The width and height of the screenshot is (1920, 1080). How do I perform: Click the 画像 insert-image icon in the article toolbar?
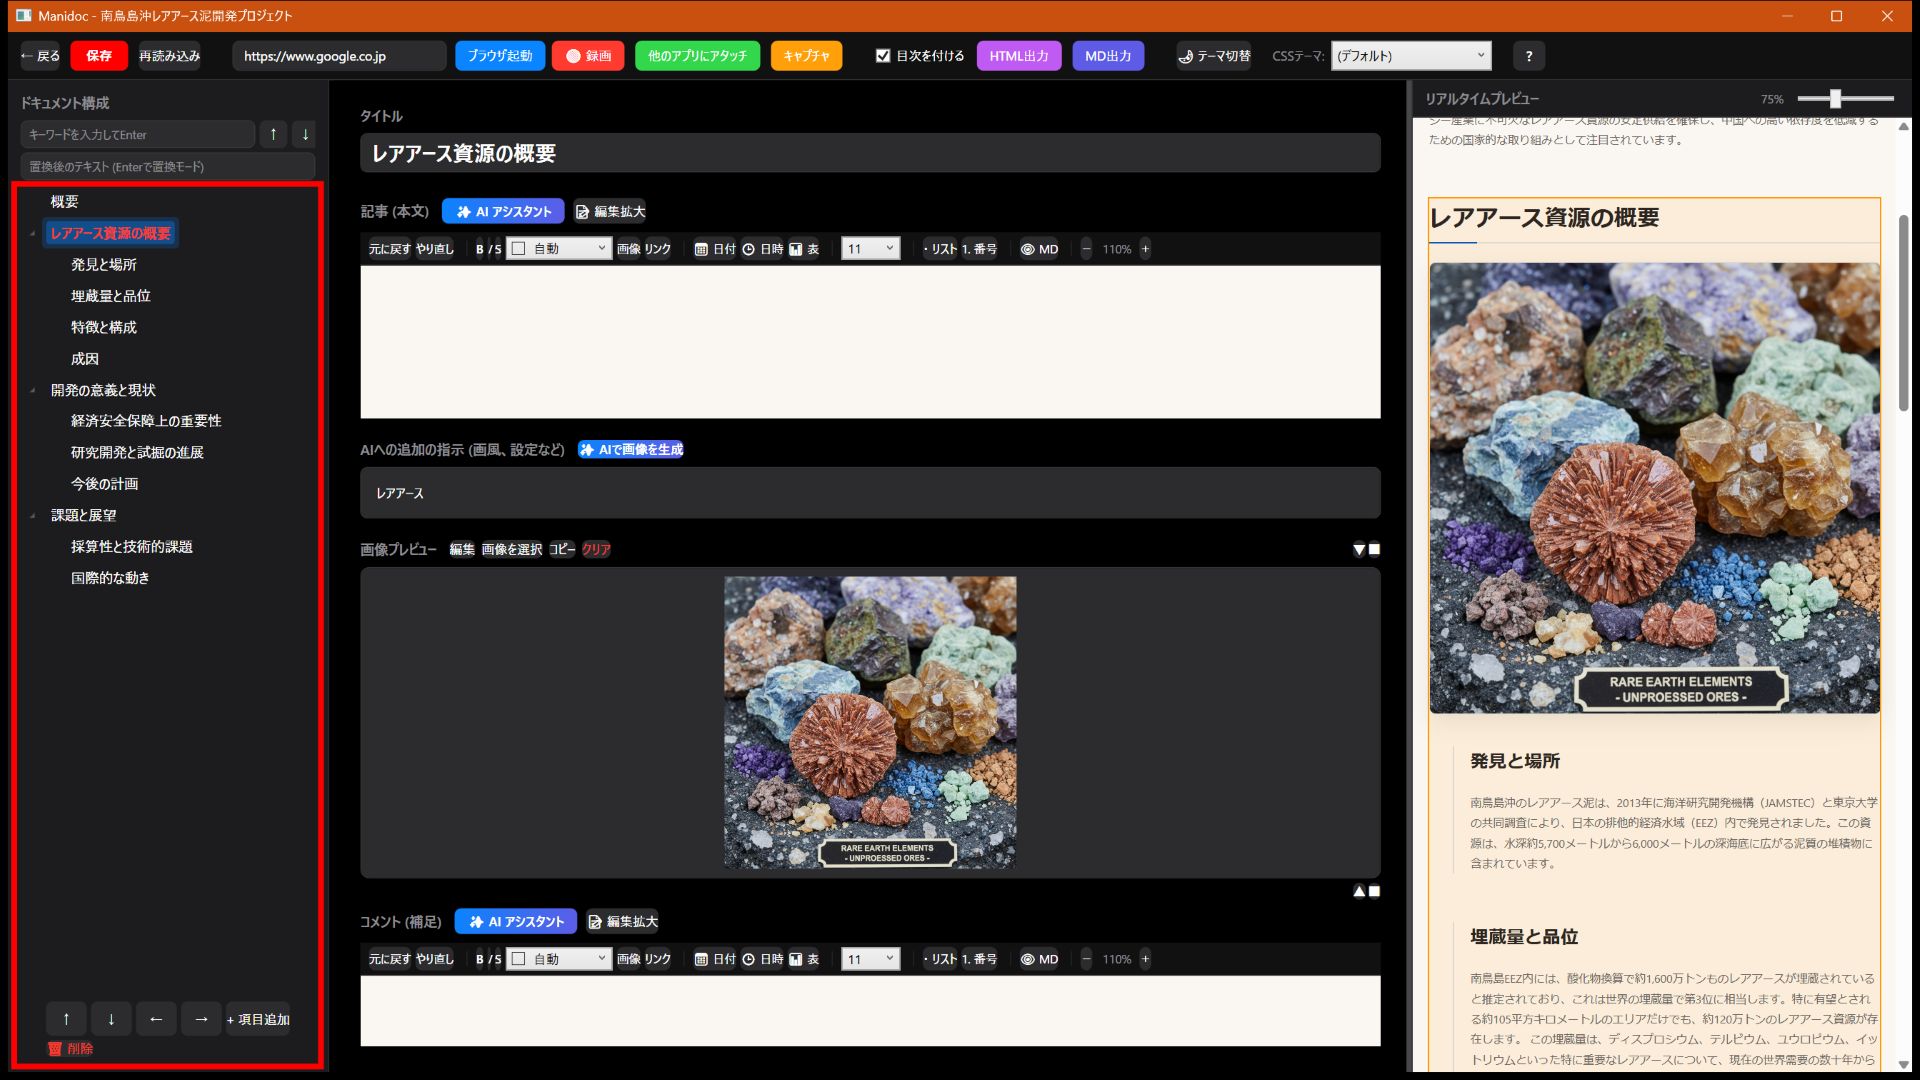pyautogui.click(x=629, y=249)
